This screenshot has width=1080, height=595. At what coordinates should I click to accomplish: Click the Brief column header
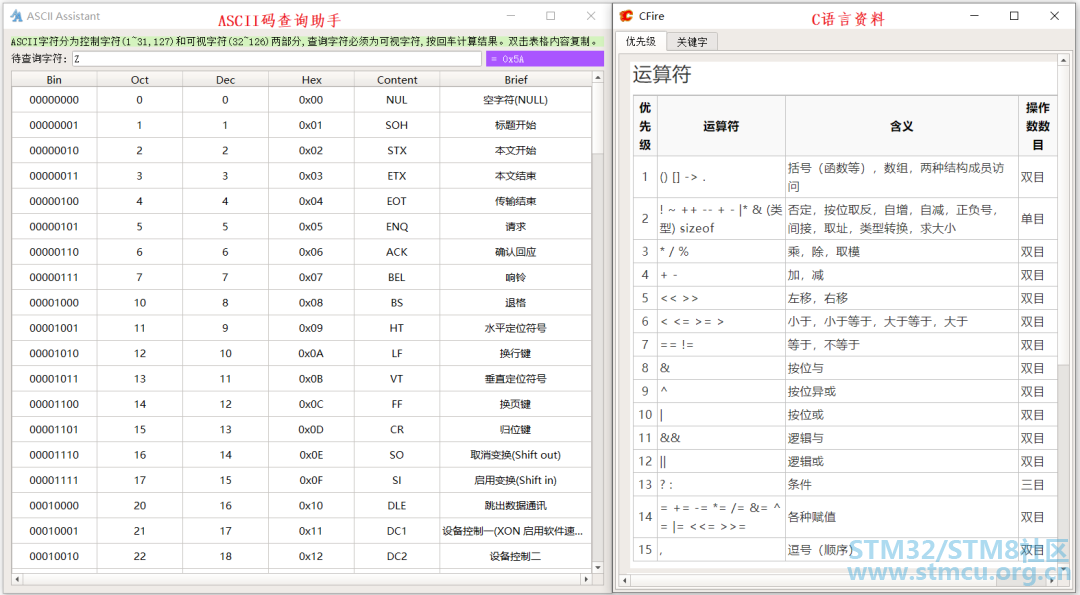(x=516, y=80)
